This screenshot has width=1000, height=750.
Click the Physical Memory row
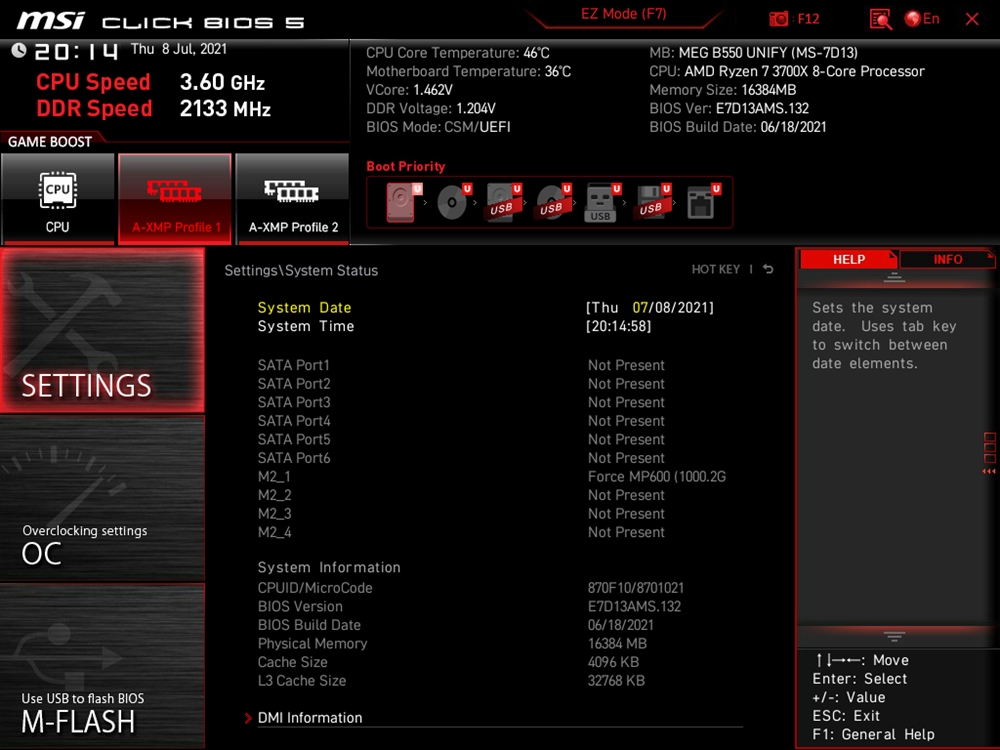click(452, 643)
